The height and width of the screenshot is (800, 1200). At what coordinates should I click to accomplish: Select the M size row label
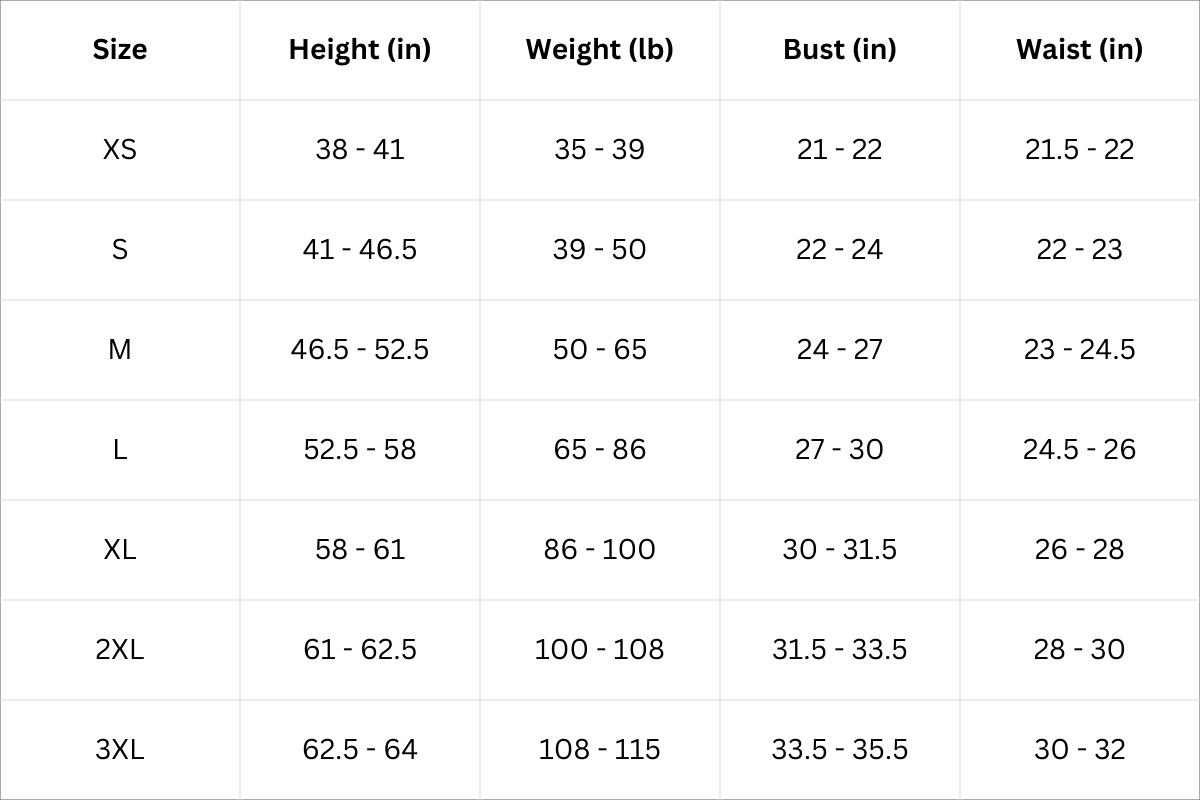(120, 349)
